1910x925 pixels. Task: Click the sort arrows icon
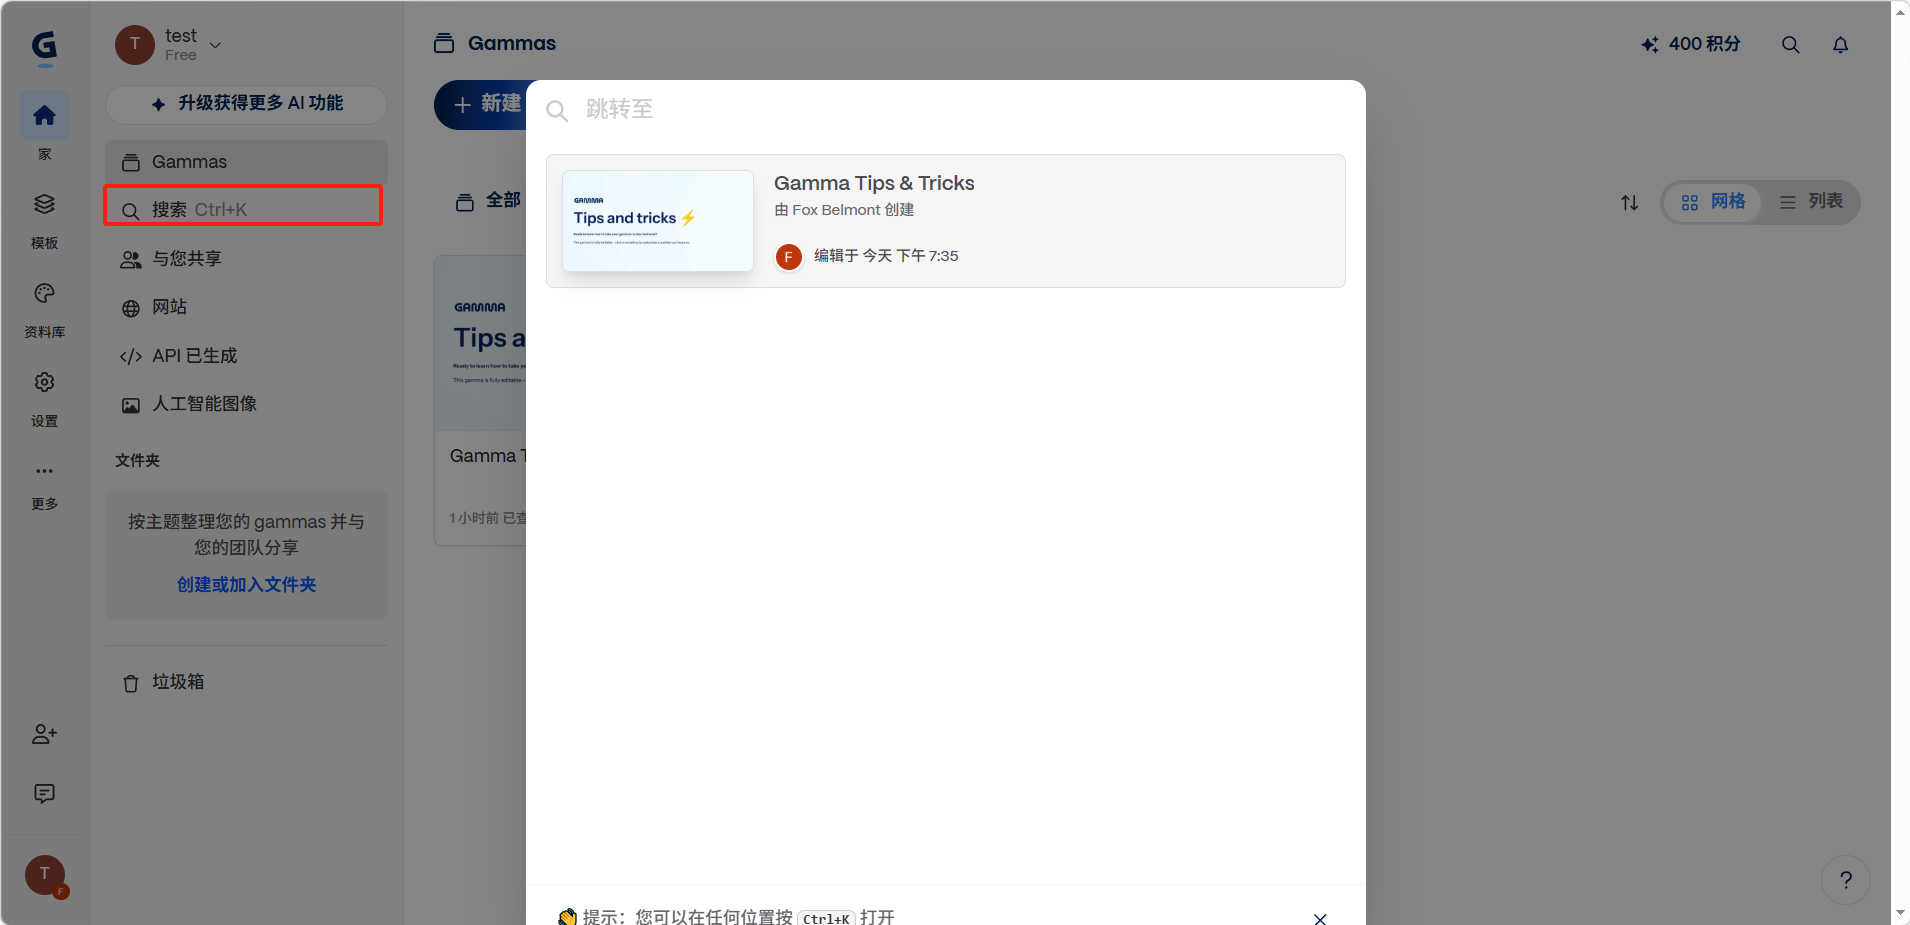1629,203
